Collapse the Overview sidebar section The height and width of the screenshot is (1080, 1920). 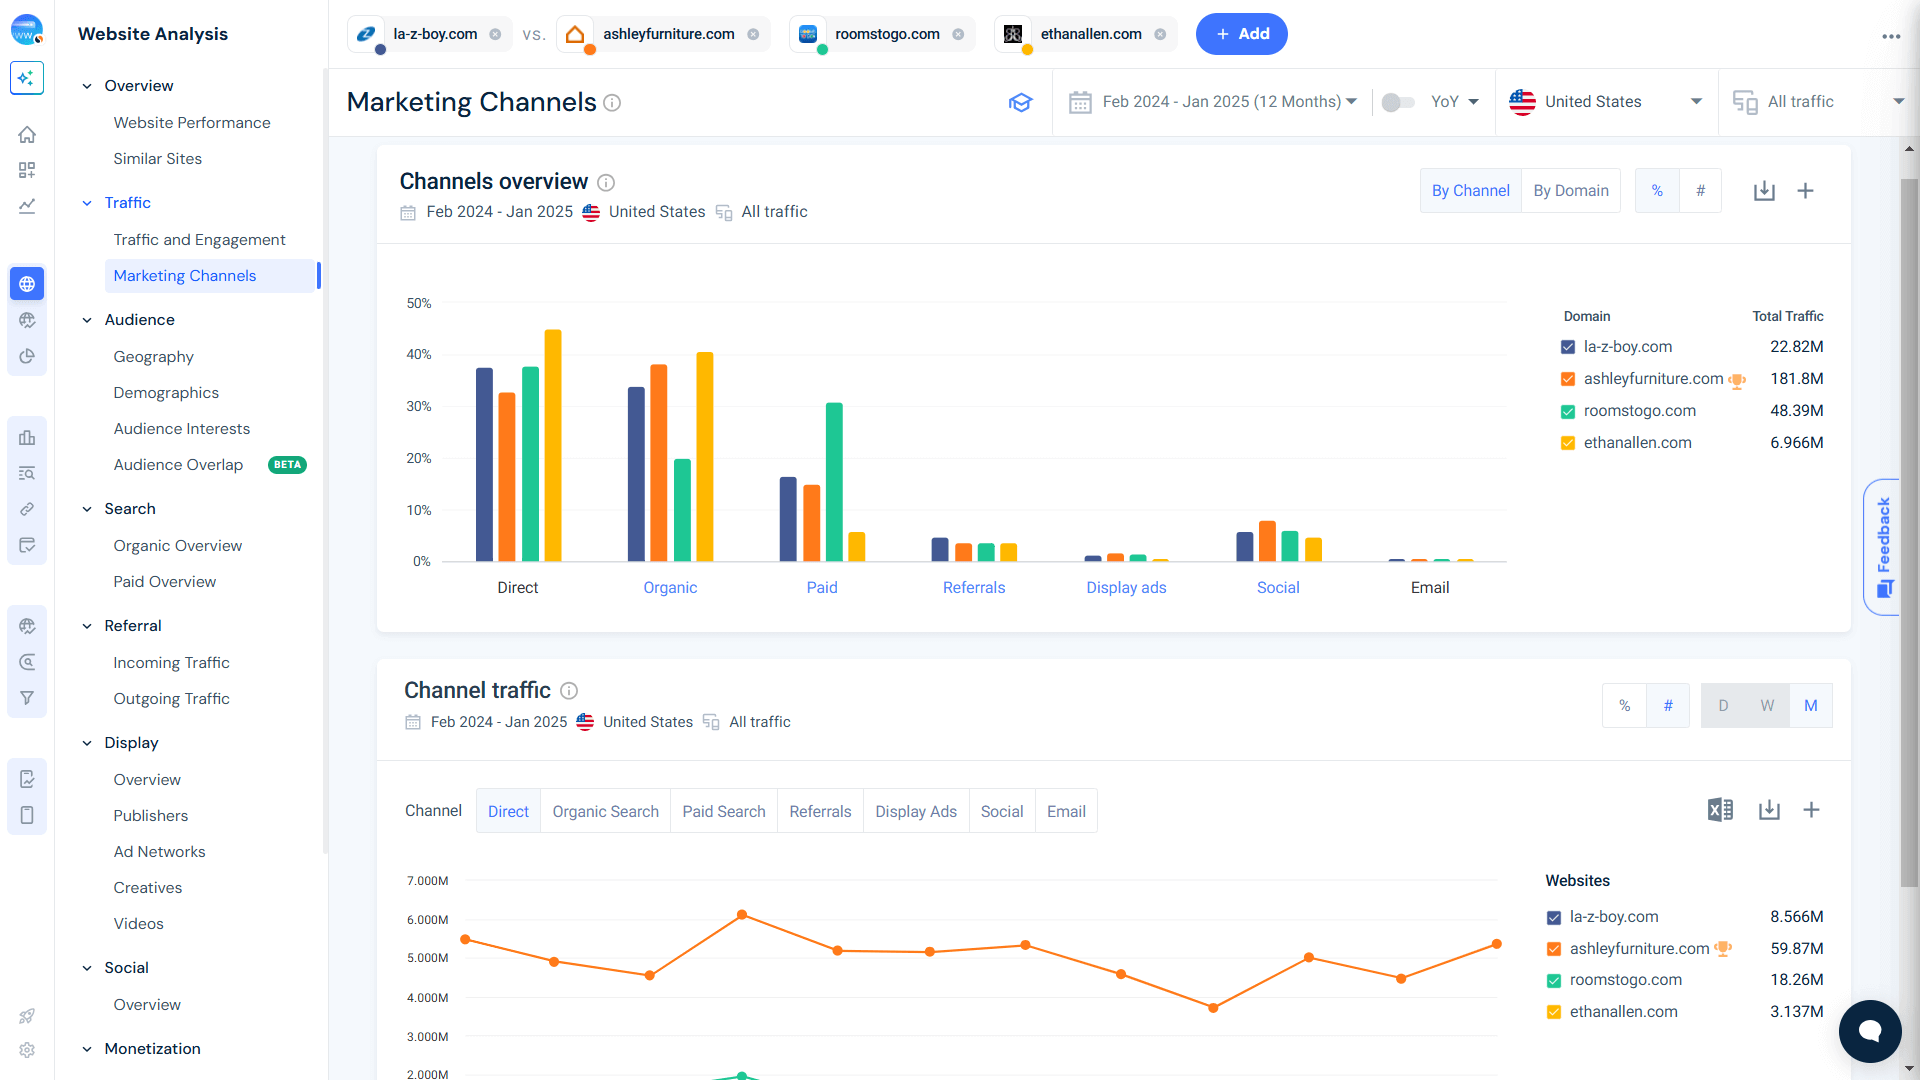(x=87, y=86)
